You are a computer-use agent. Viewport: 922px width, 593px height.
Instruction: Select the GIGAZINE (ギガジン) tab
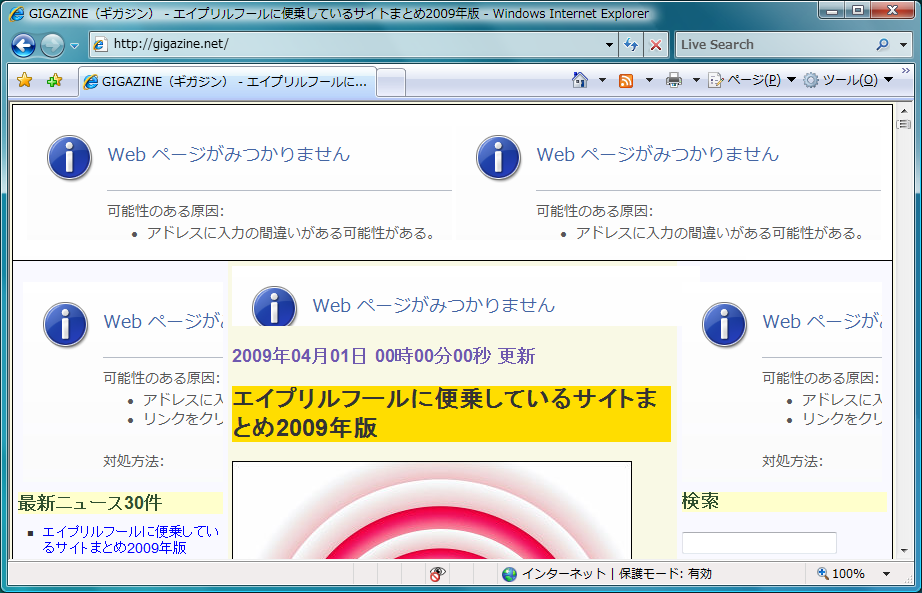(227, 82)
